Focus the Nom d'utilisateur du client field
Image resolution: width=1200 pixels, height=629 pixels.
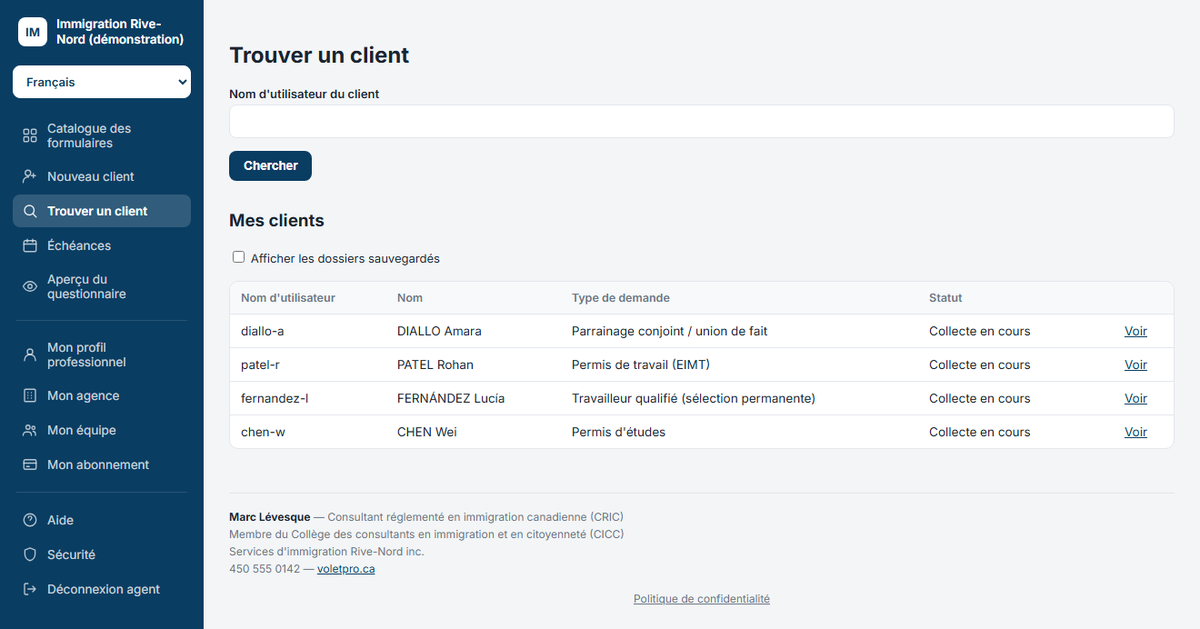701,121
